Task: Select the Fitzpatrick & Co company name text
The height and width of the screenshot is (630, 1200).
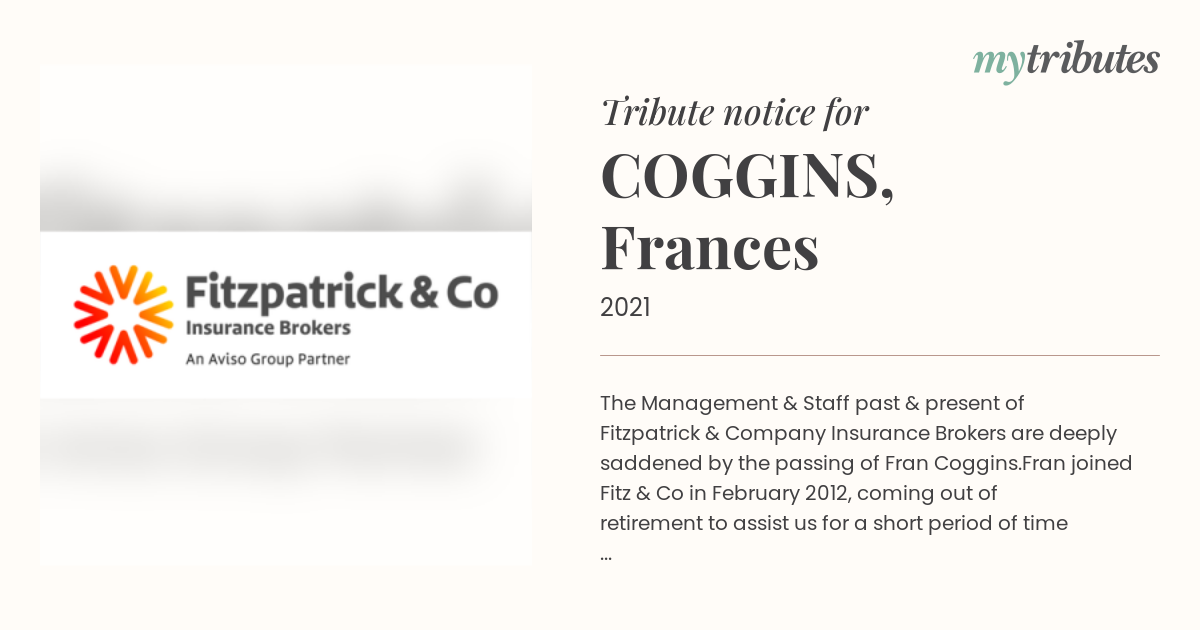Action: point(342,293)
